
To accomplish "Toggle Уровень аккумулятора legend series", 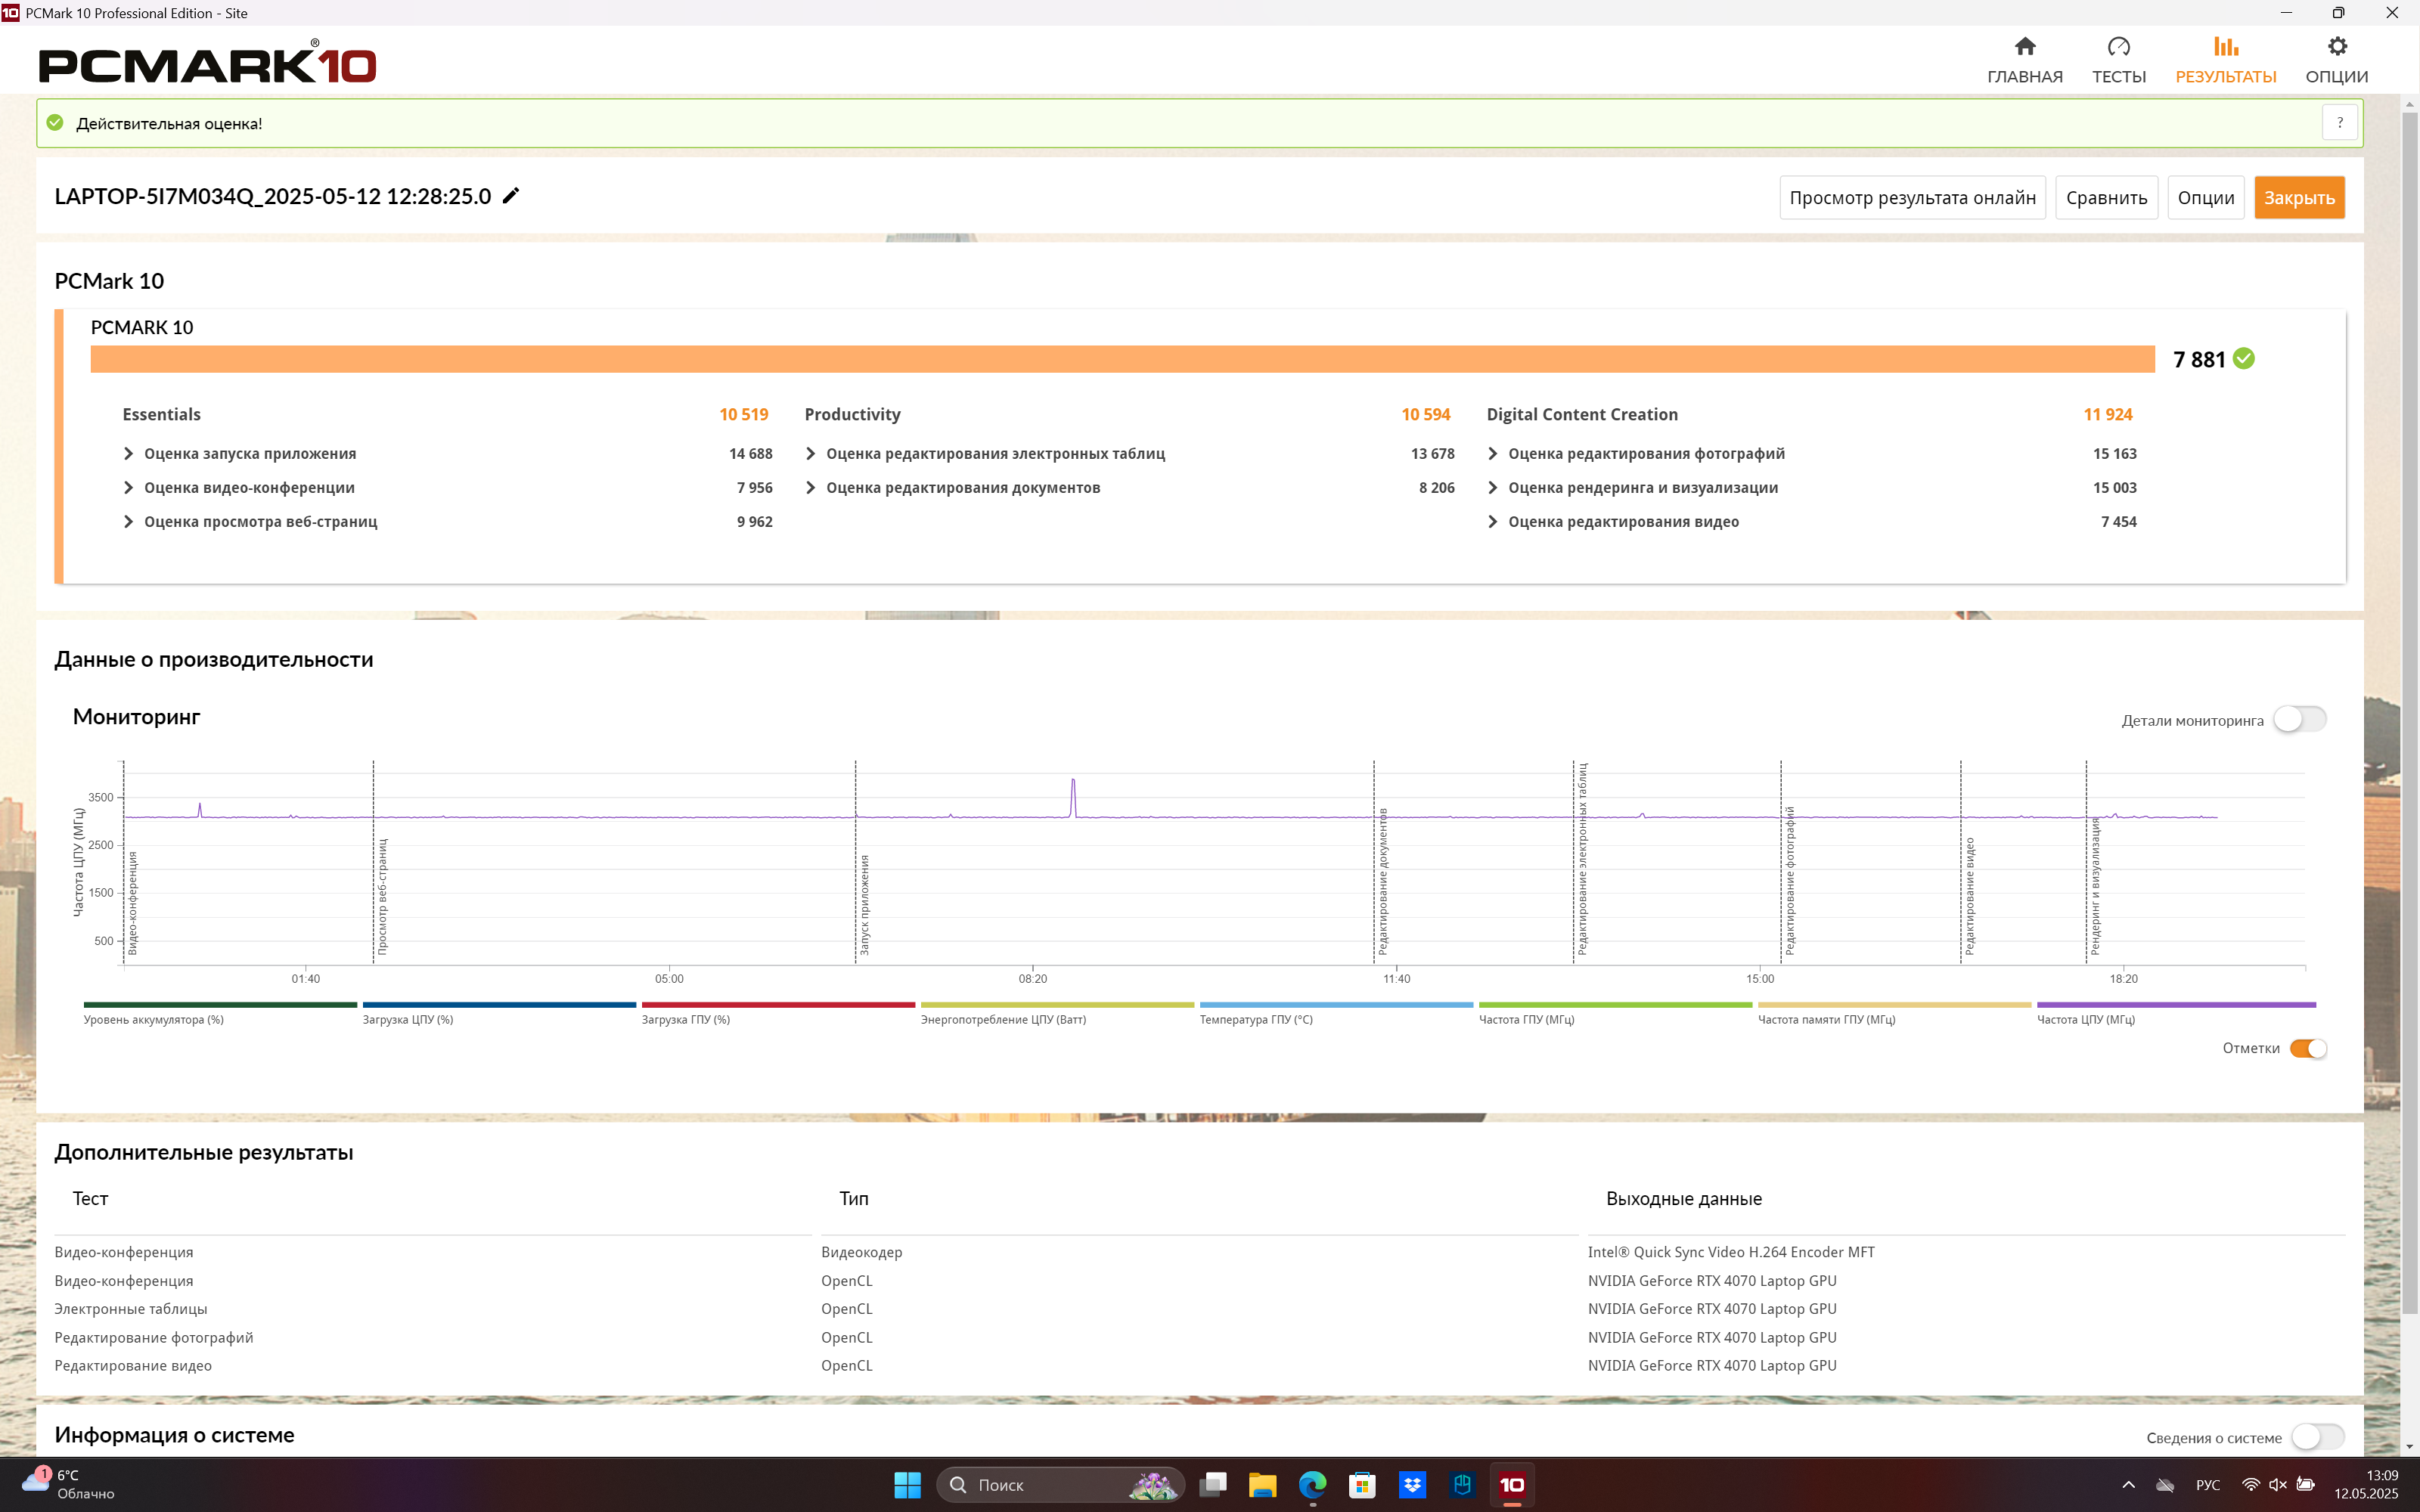I will [220, 1012].
